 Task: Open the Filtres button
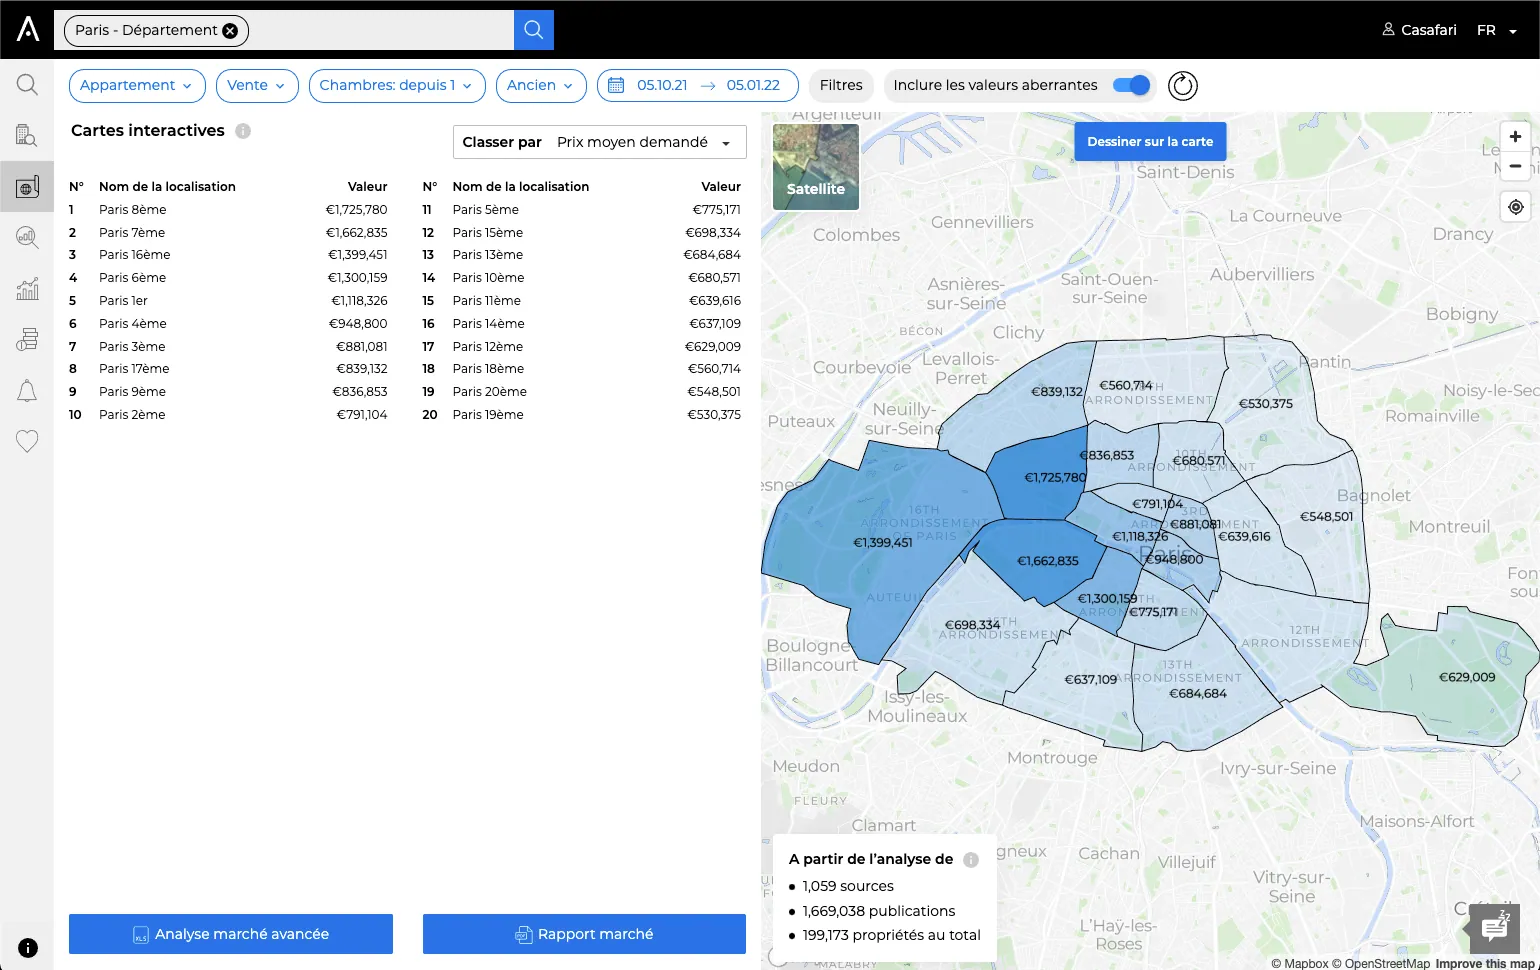pos(841,85)
